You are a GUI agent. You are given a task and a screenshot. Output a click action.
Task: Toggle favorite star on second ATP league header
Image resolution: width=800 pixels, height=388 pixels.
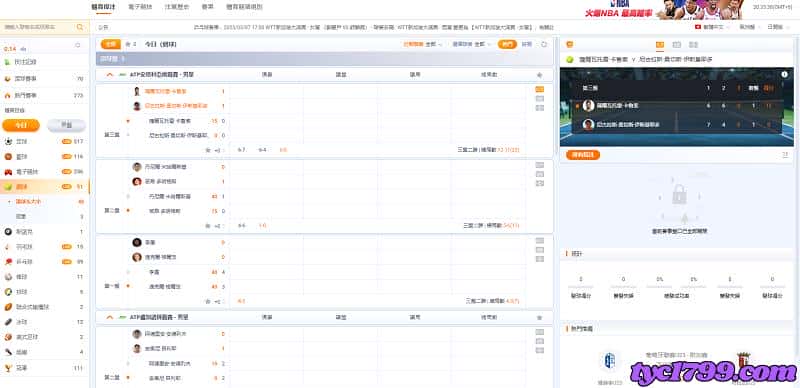coord(539,318)
